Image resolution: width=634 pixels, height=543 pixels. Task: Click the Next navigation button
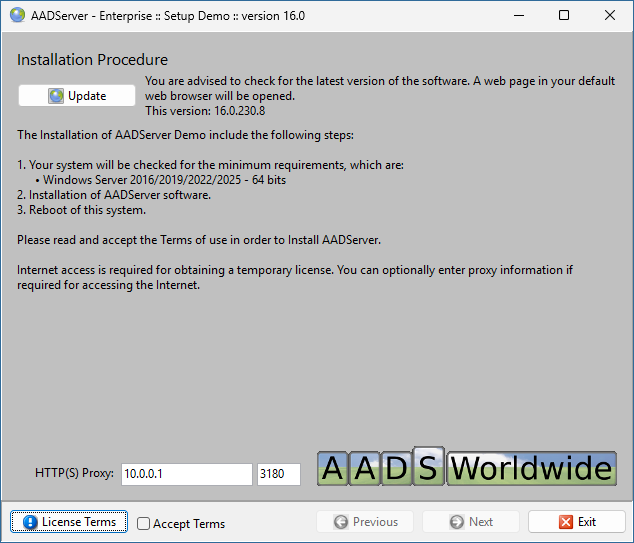pos(470,522)
